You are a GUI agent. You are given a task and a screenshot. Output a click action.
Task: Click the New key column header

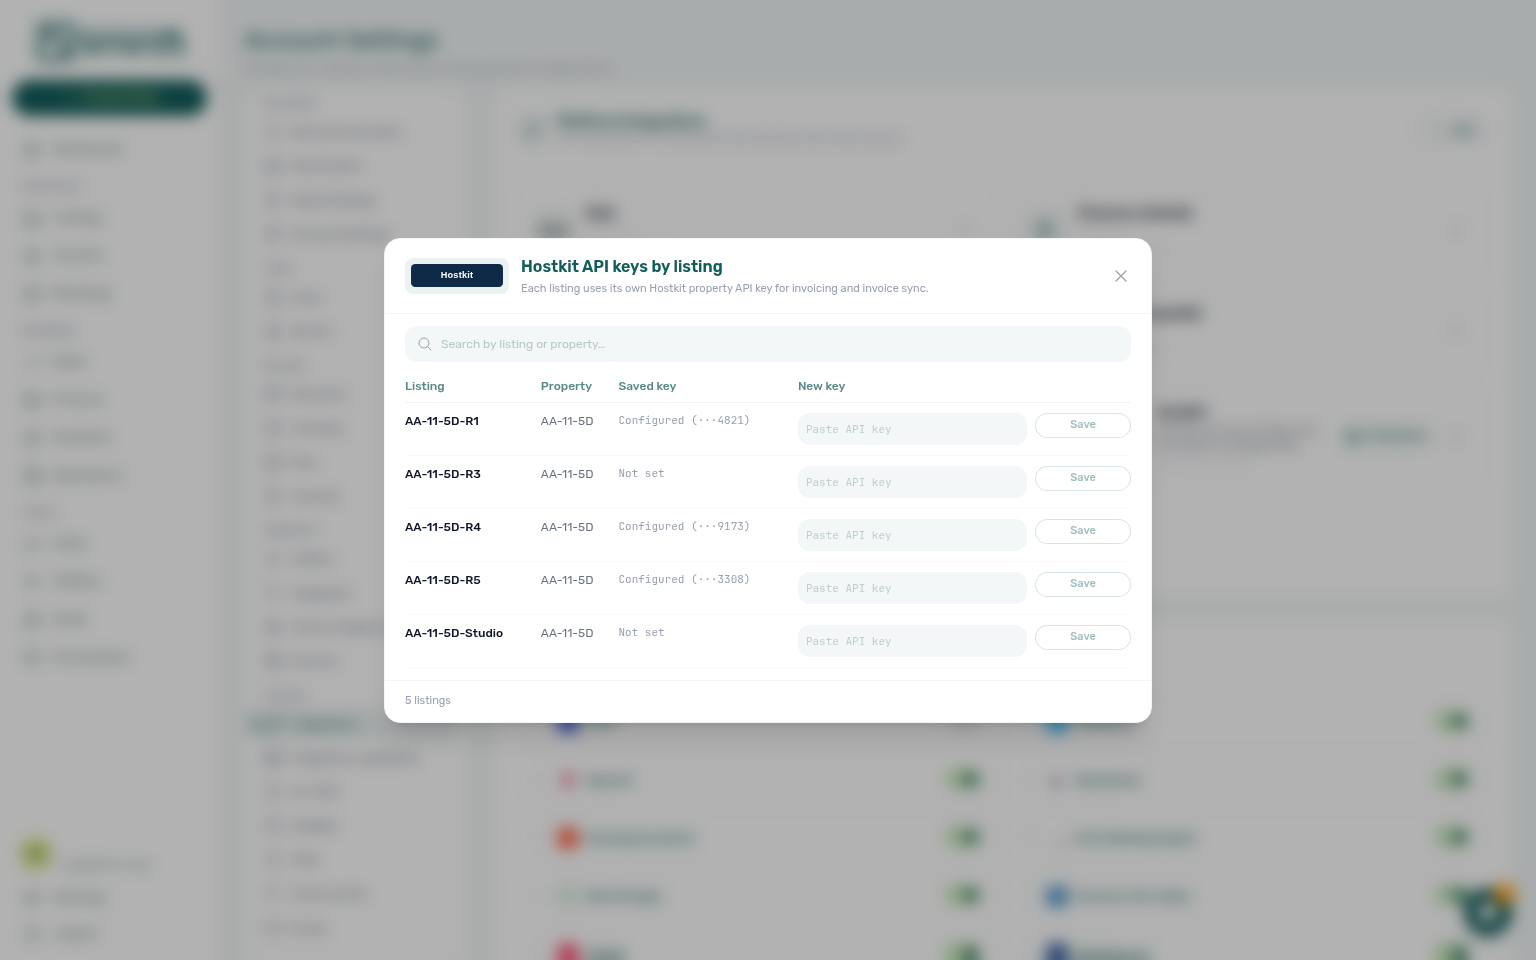click(x=821, y=386)
